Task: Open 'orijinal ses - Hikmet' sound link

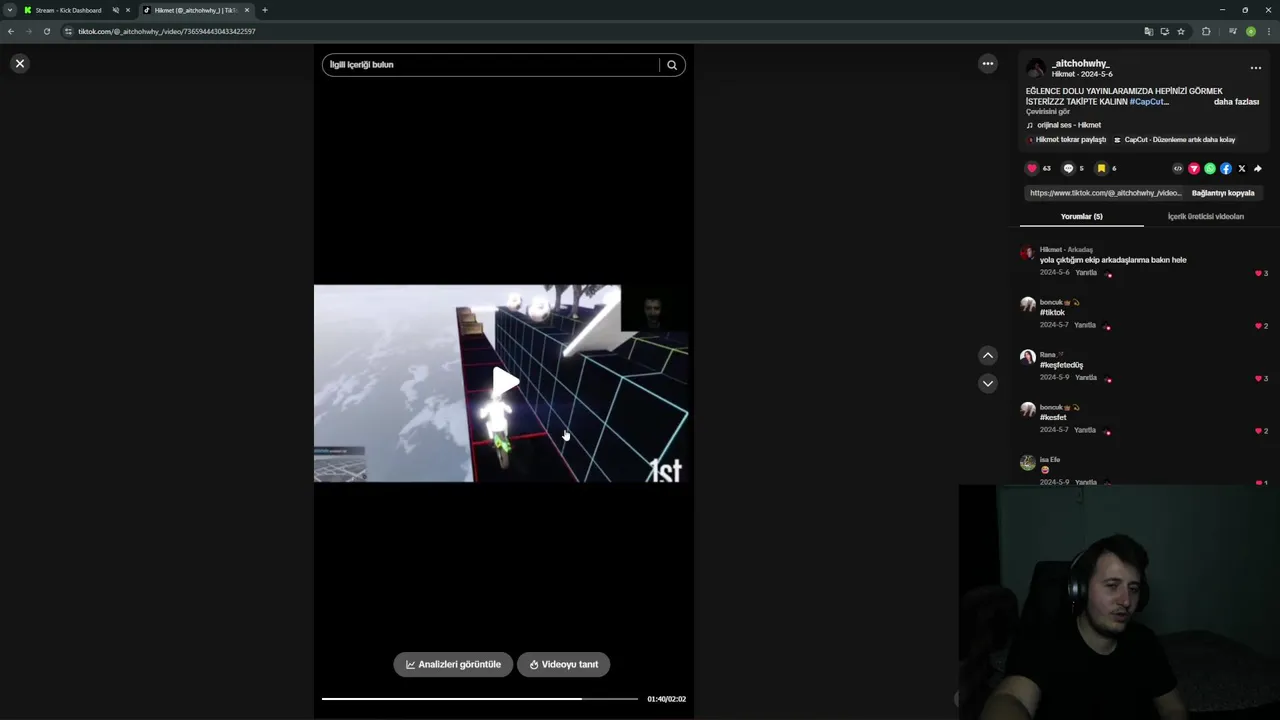Action: tap(1064, 125)
